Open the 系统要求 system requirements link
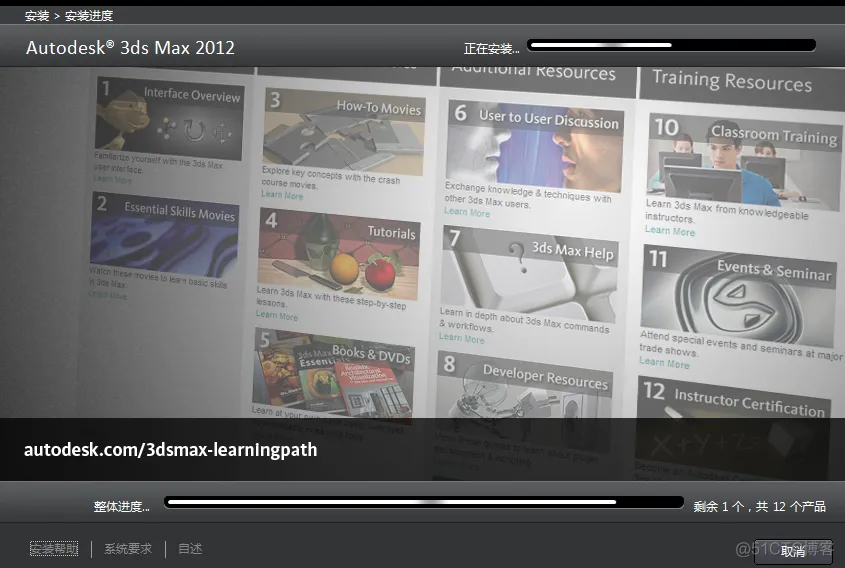 click(128, 549)
